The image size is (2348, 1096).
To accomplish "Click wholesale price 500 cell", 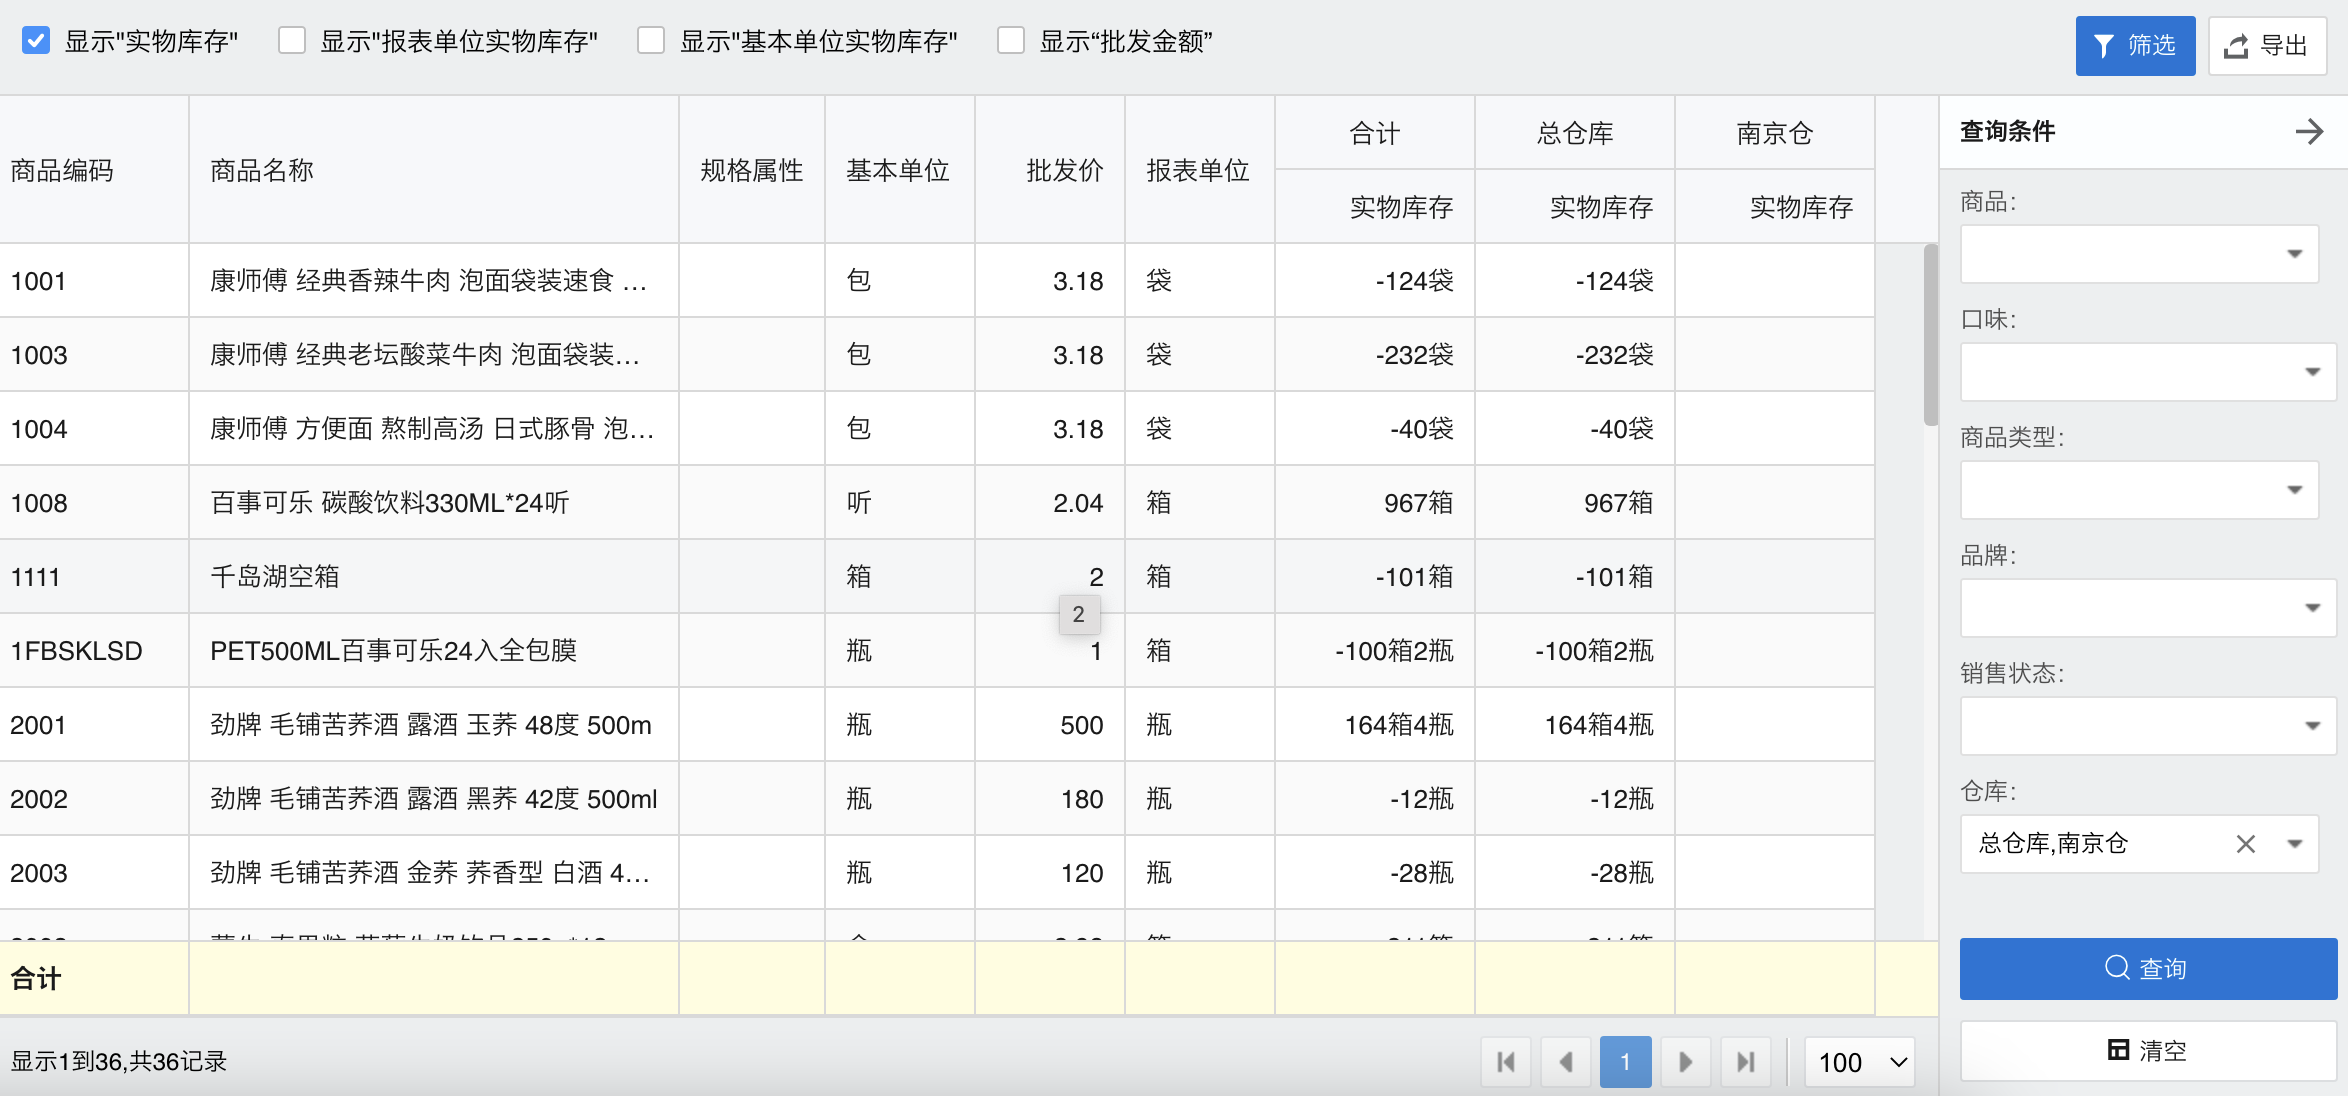I will [x=1050, y=725].
